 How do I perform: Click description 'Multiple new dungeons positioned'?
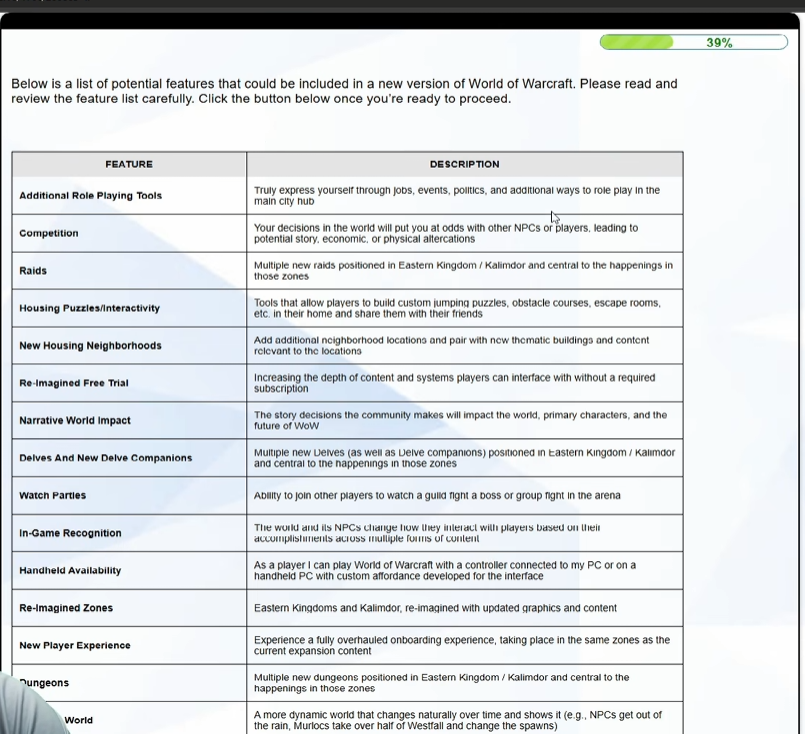(442, 683)
